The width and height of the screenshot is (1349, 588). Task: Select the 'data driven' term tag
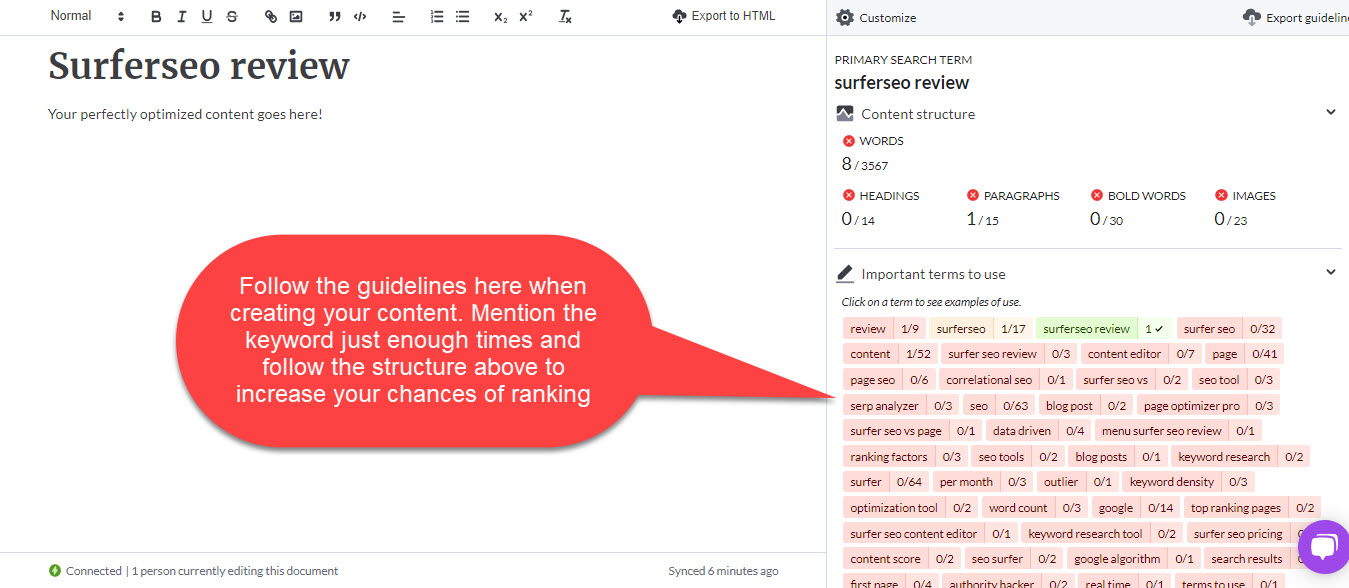(1038, 431)
